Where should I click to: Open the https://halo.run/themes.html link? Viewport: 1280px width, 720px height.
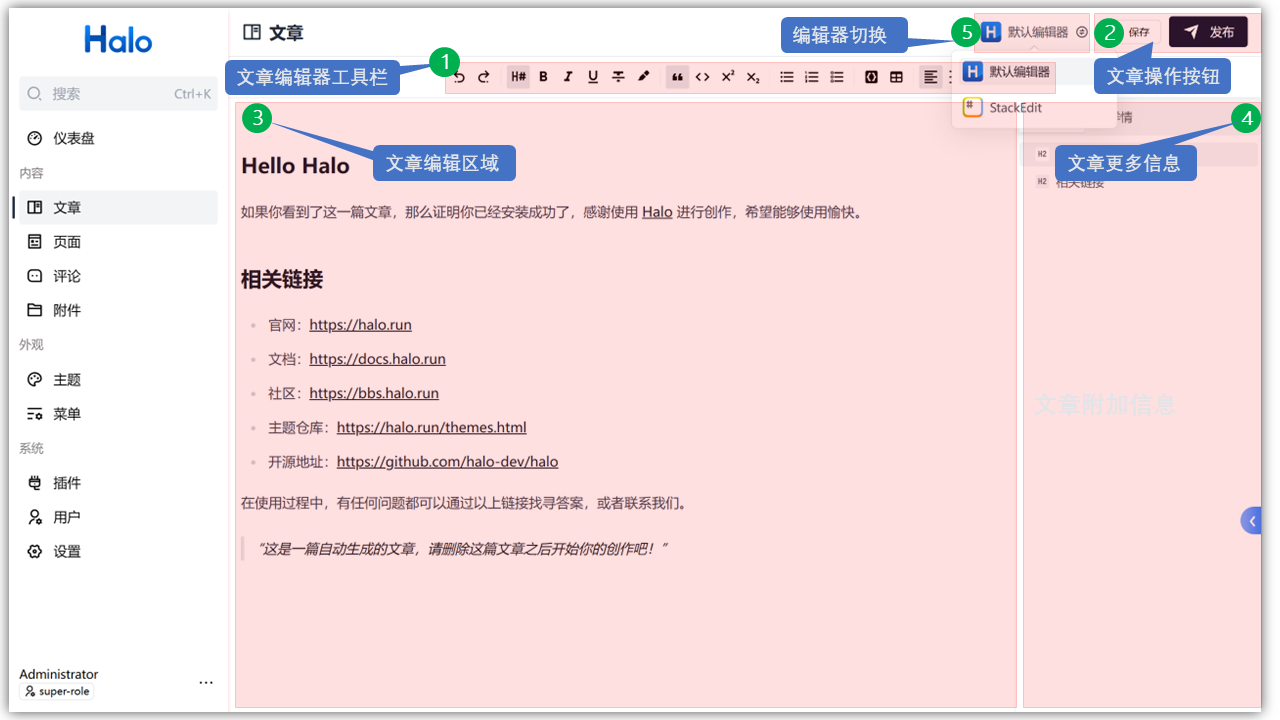[x=431, y=427]
